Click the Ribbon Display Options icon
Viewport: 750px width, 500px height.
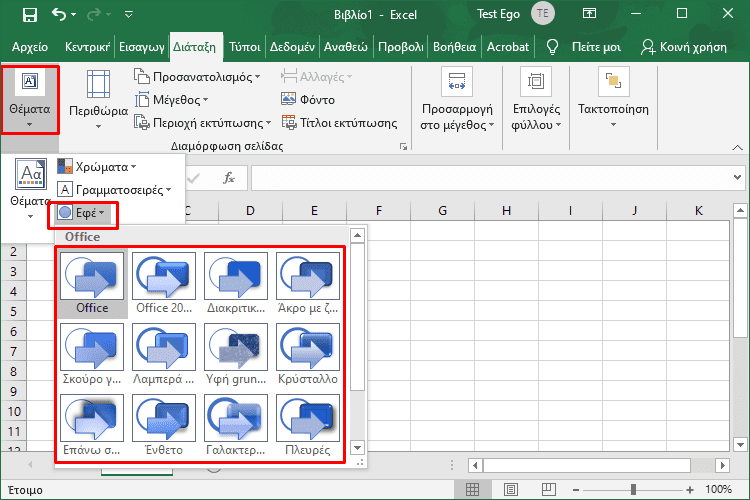[589, 14]
